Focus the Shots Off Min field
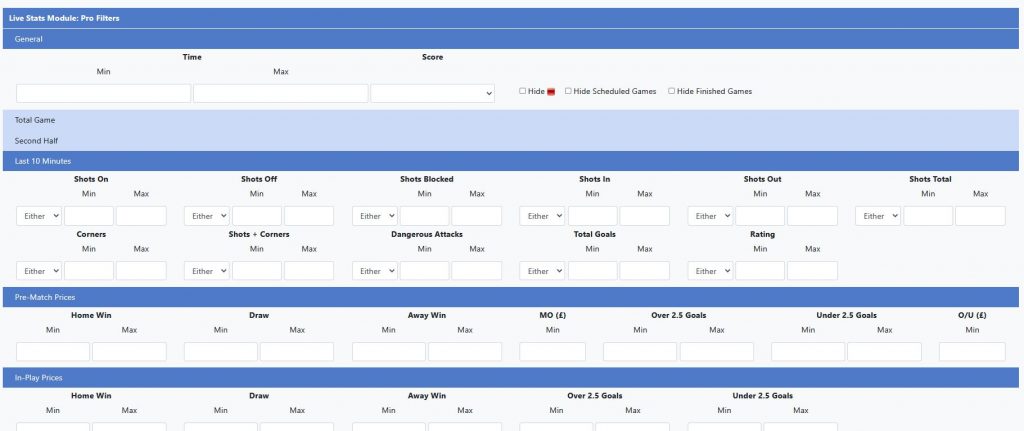Image resolution: width=1024 pixels, height=431 pixels. [257, 216]
